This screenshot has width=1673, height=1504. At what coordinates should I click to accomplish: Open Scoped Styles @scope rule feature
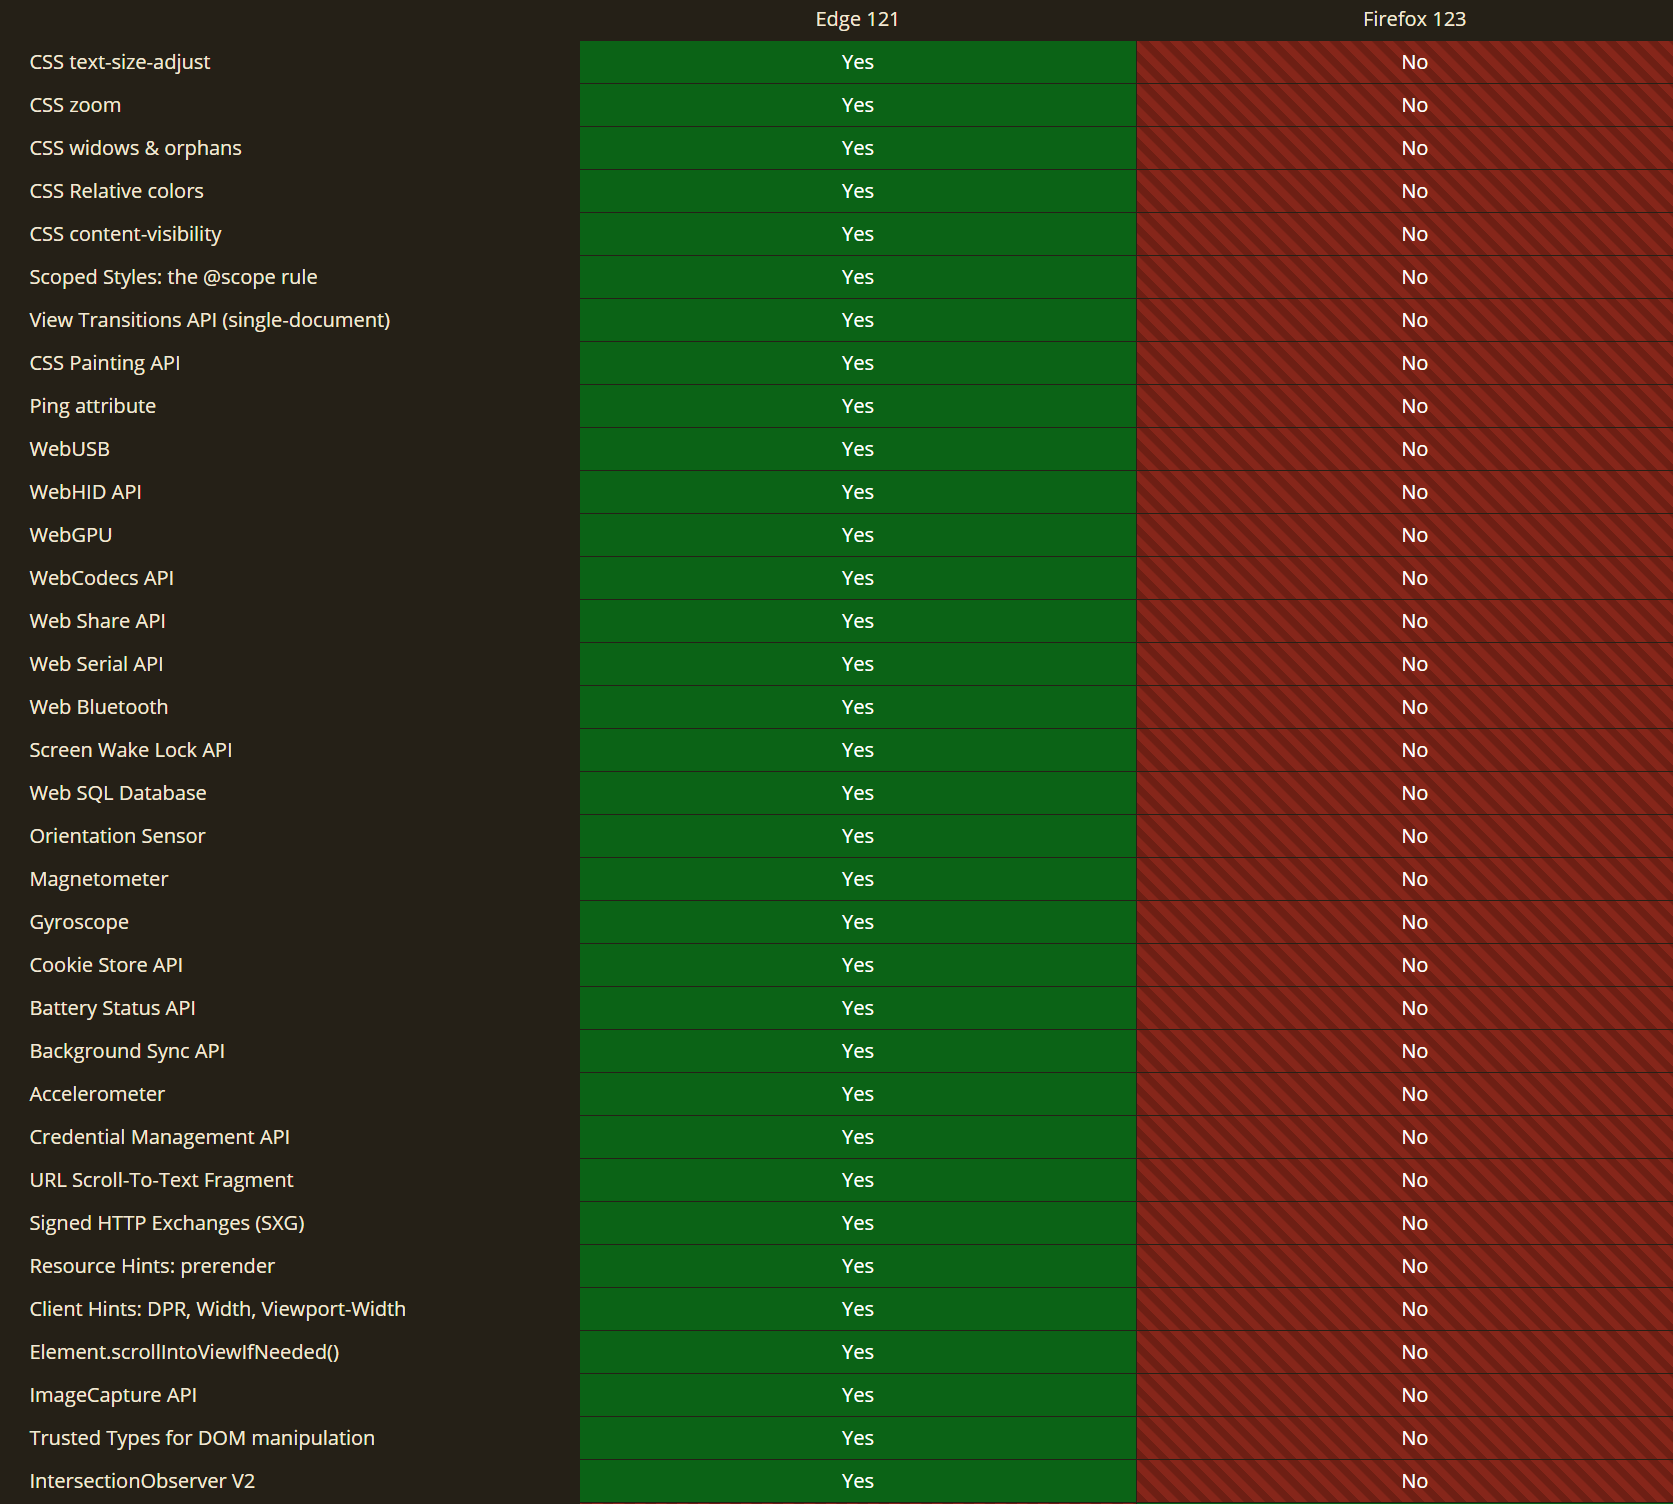[x=173, y=277]
